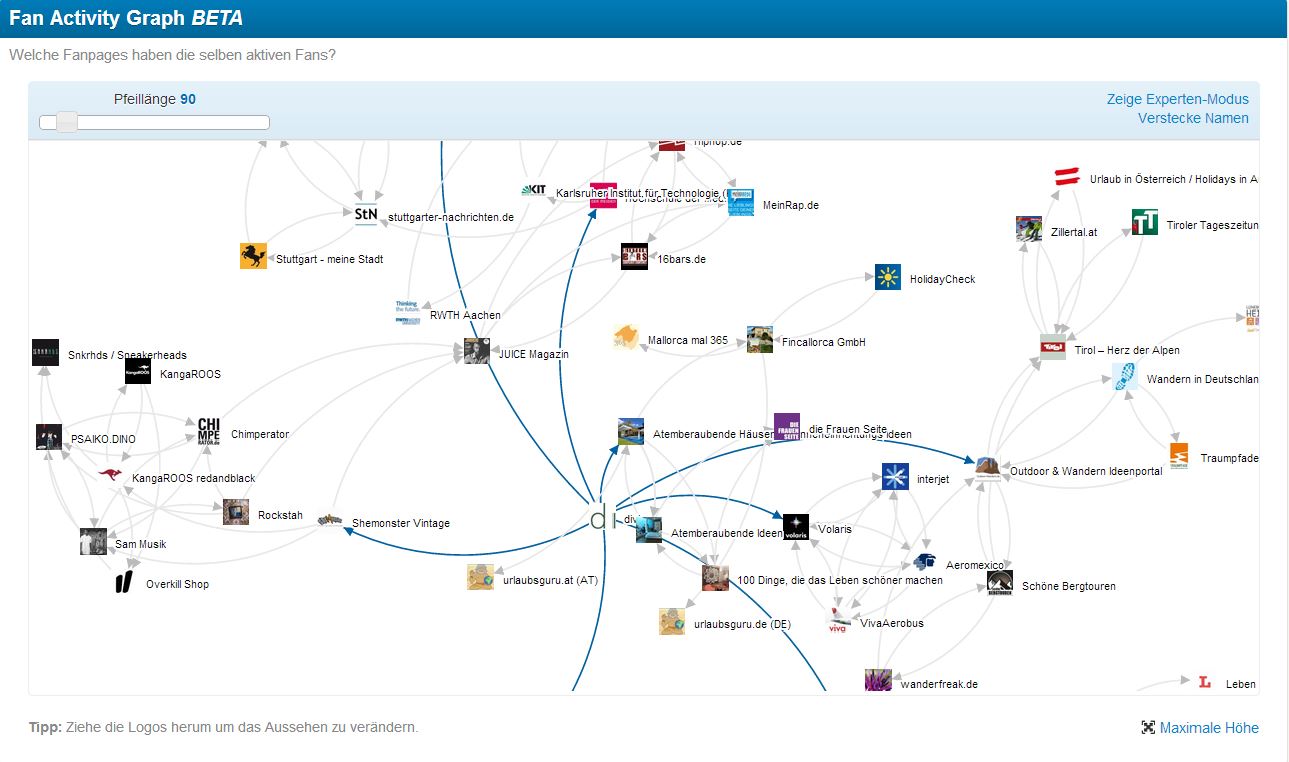This screenshot has width=1289, height=762.
Task: Click Verstecke Namen to hide labels
Action: 1193,118
